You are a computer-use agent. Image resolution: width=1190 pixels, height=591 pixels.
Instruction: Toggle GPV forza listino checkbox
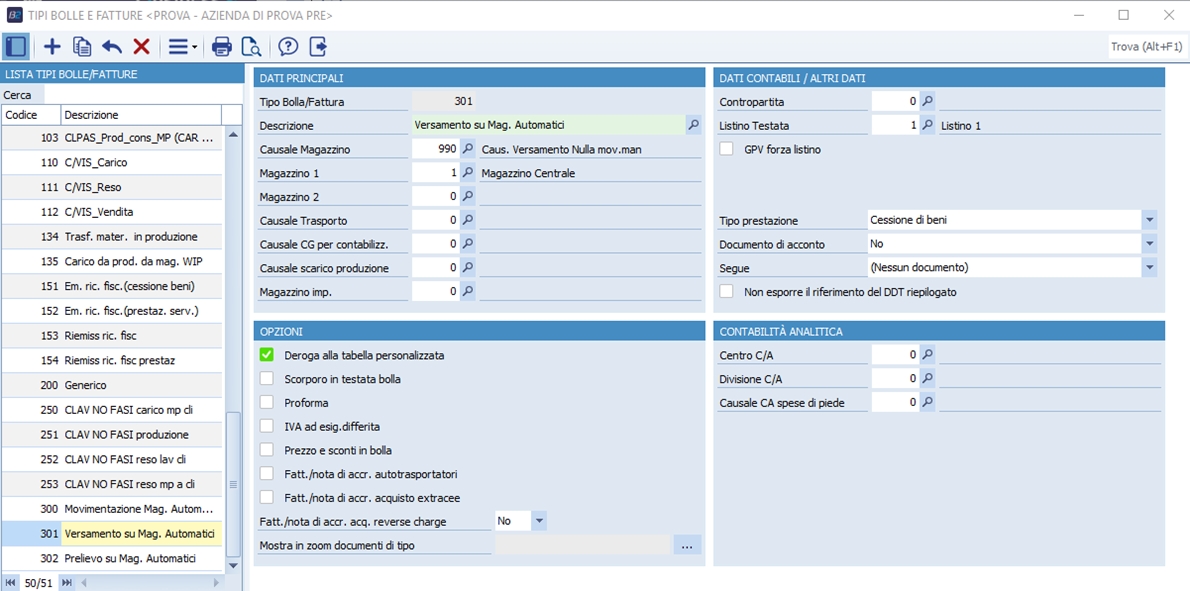726,149
